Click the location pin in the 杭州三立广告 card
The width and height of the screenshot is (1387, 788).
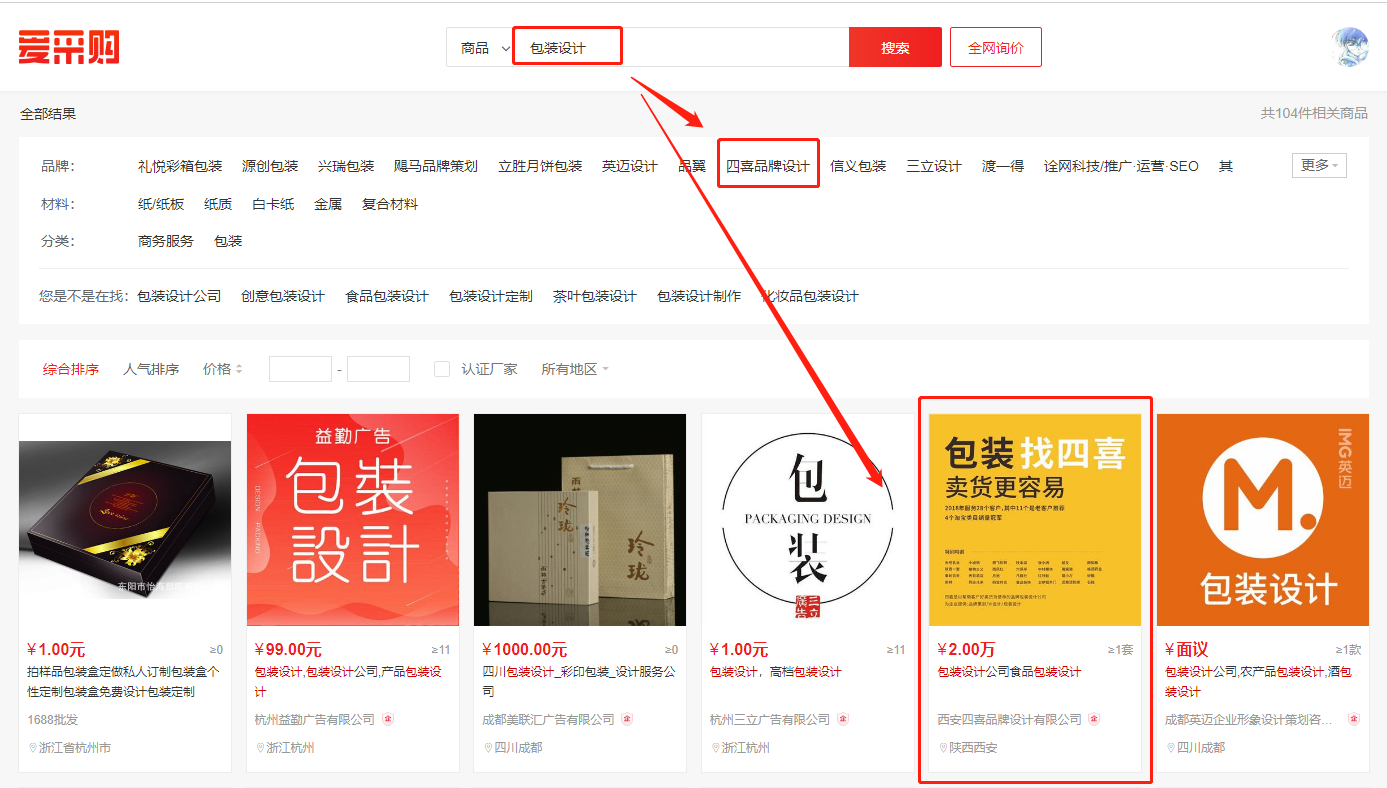[x=715, y=748]
